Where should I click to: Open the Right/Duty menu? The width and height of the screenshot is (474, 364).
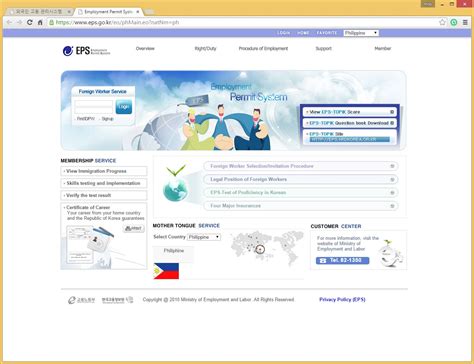[205, 49]
